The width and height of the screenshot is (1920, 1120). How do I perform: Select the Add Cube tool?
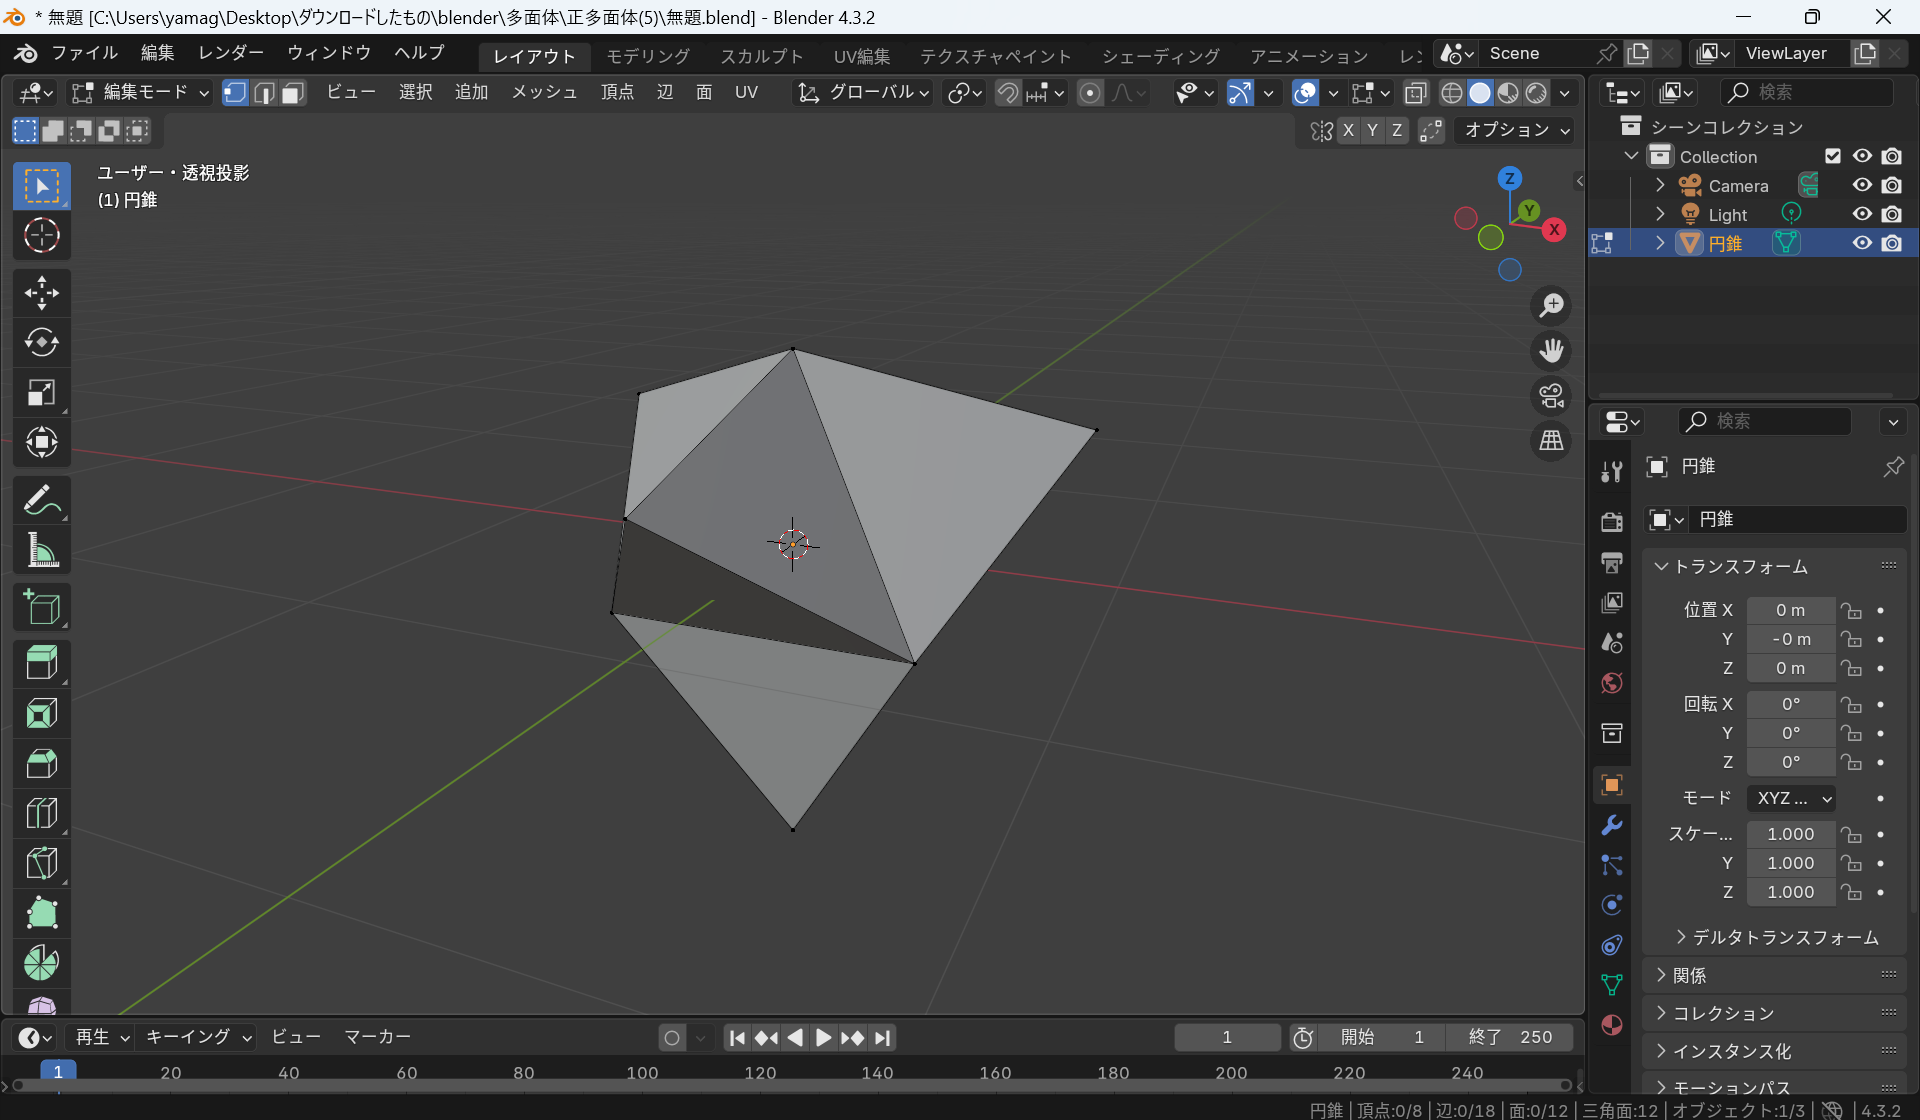click(41, 607)
